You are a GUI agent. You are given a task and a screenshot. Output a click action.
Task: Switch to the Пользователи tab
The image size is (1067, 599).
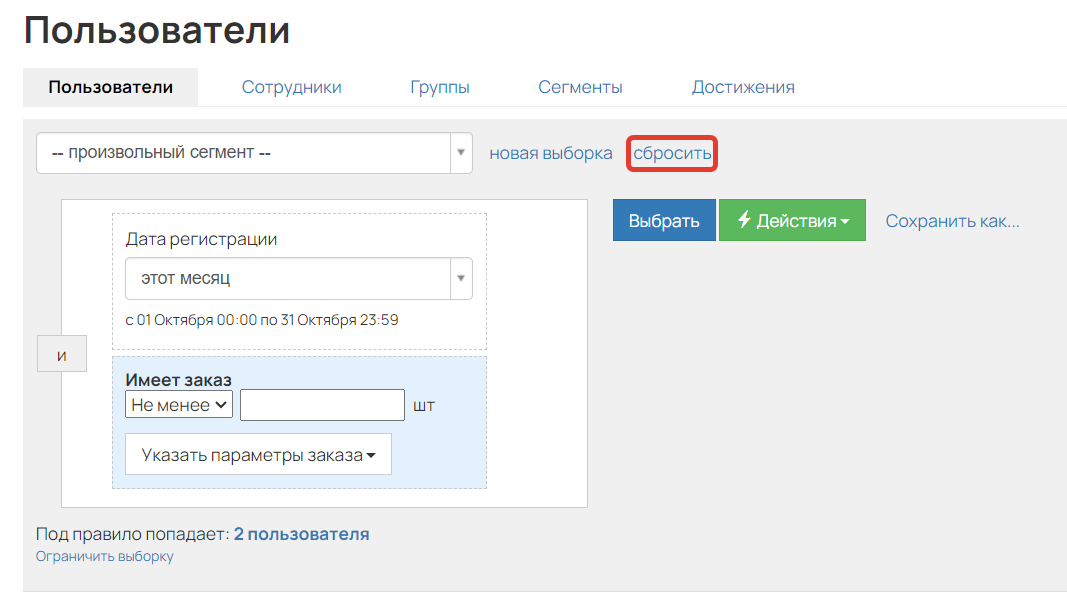click(x=110, y=87)
